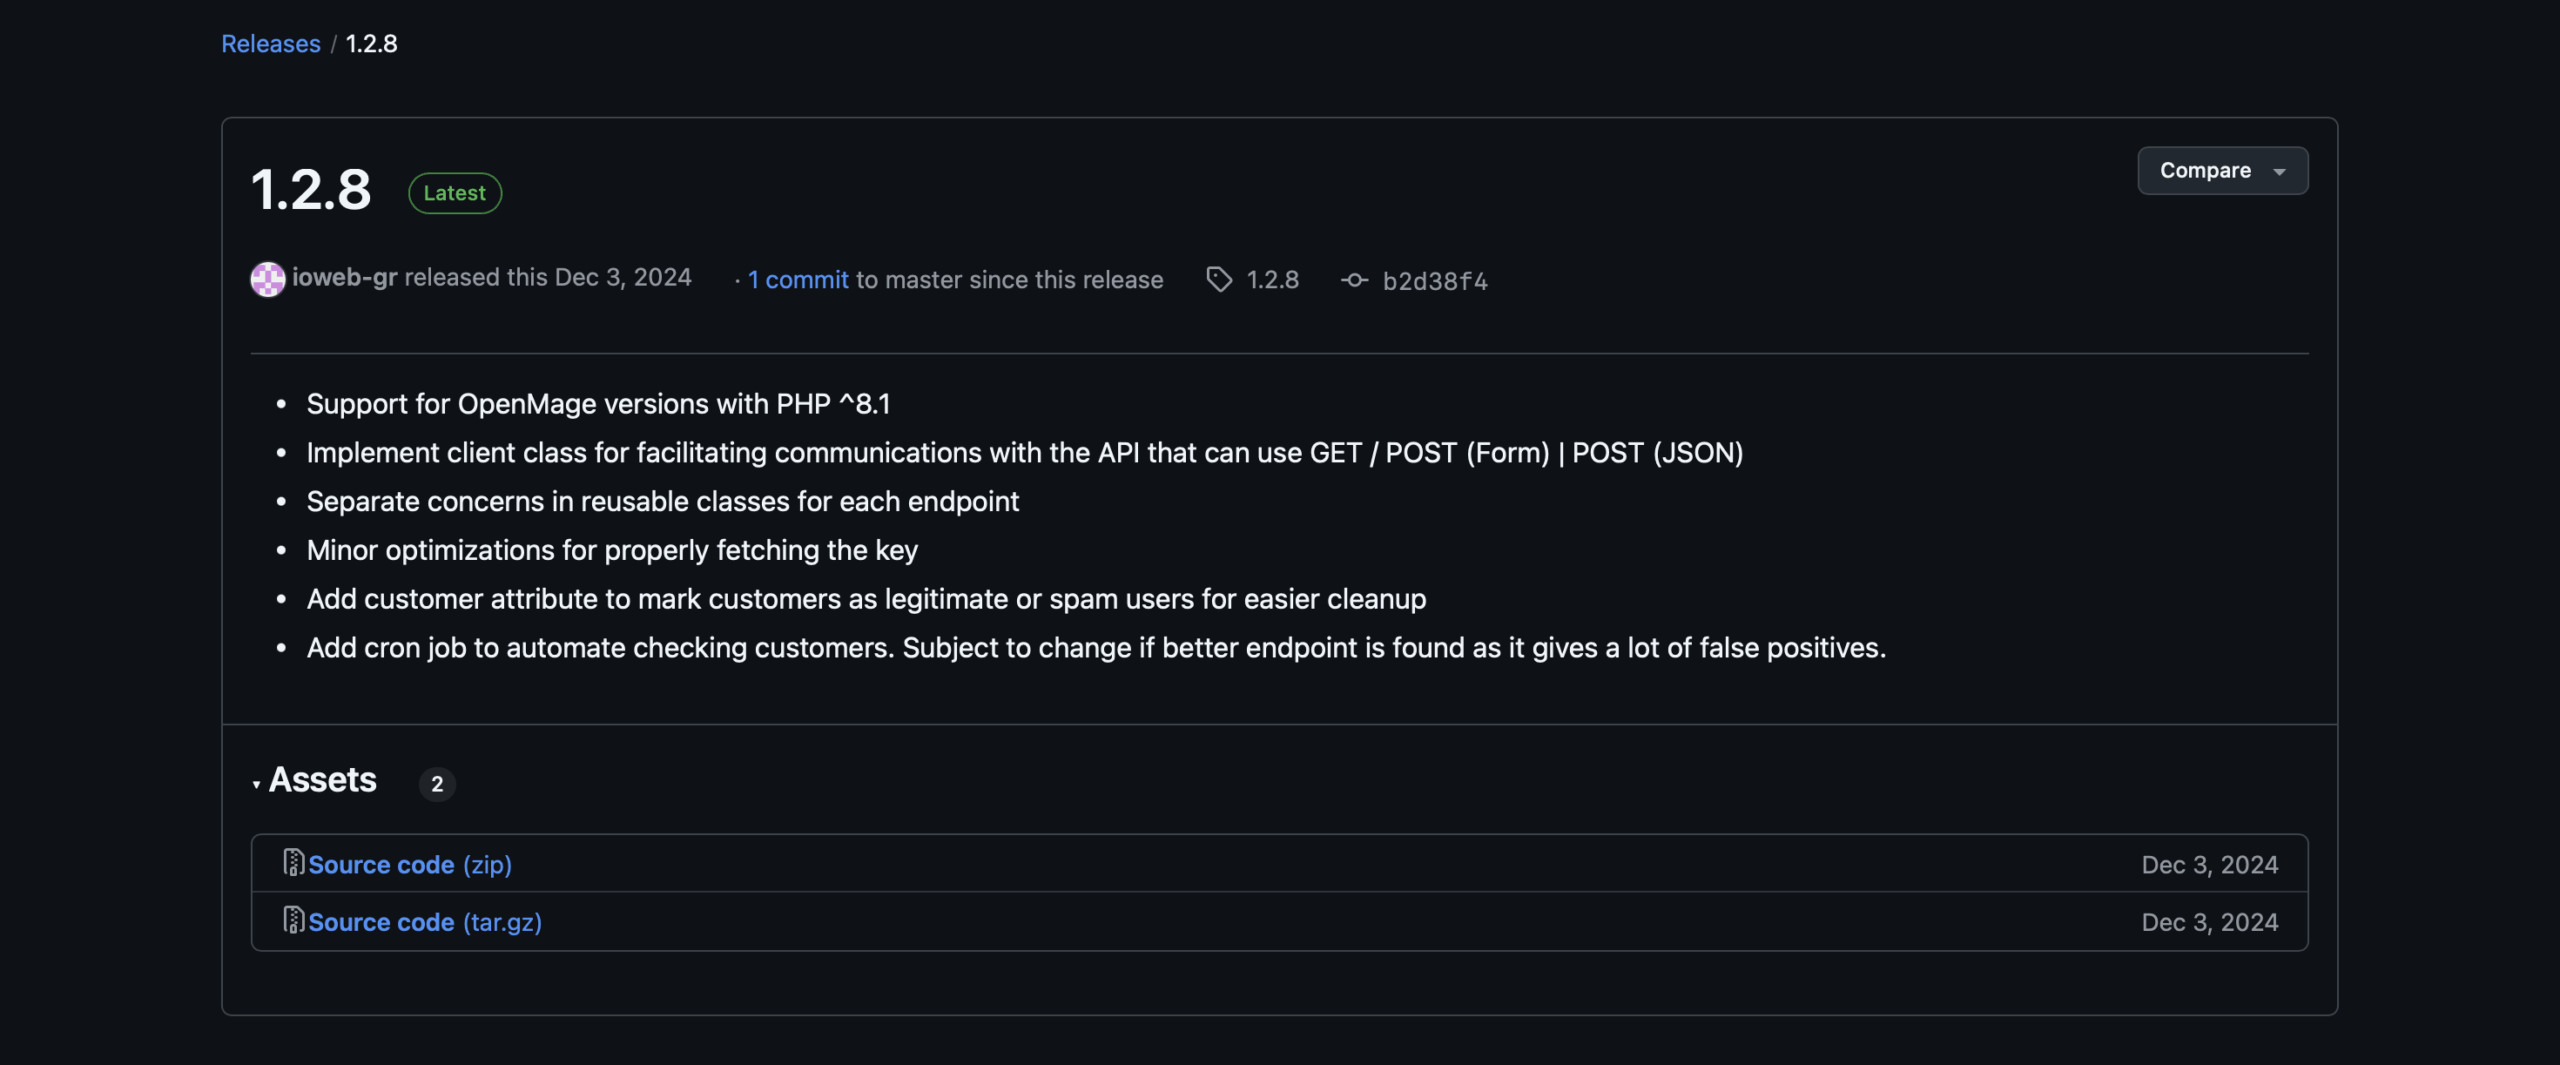Click the Assets count badge
This screenshot has height=1065, width=2560.
click(436, 784)
